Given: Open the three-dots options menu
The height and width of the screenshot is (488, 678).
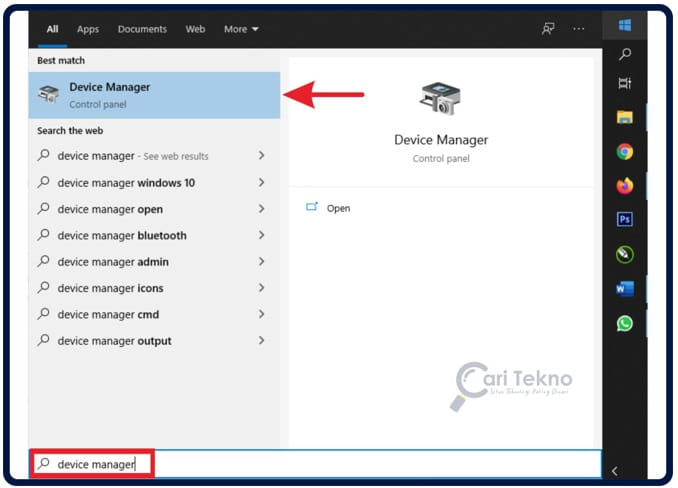Looking at the screenshot, I should pyautogui.click(x=579, y=29).
